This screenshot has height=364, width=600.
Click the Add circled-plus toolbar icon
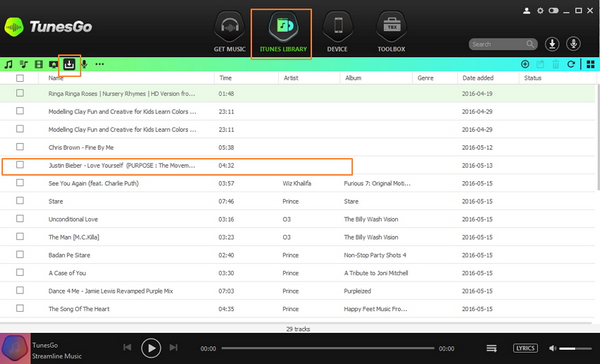coord(525,64)
